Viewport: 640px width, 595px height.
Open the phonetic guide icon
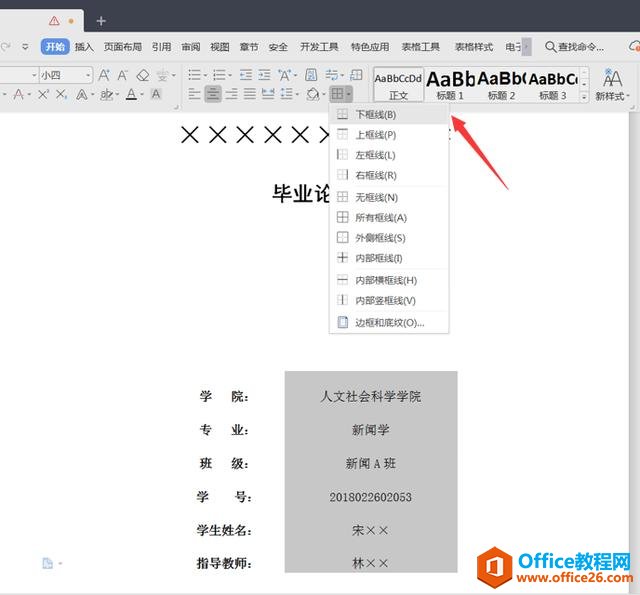coord(162,75)
